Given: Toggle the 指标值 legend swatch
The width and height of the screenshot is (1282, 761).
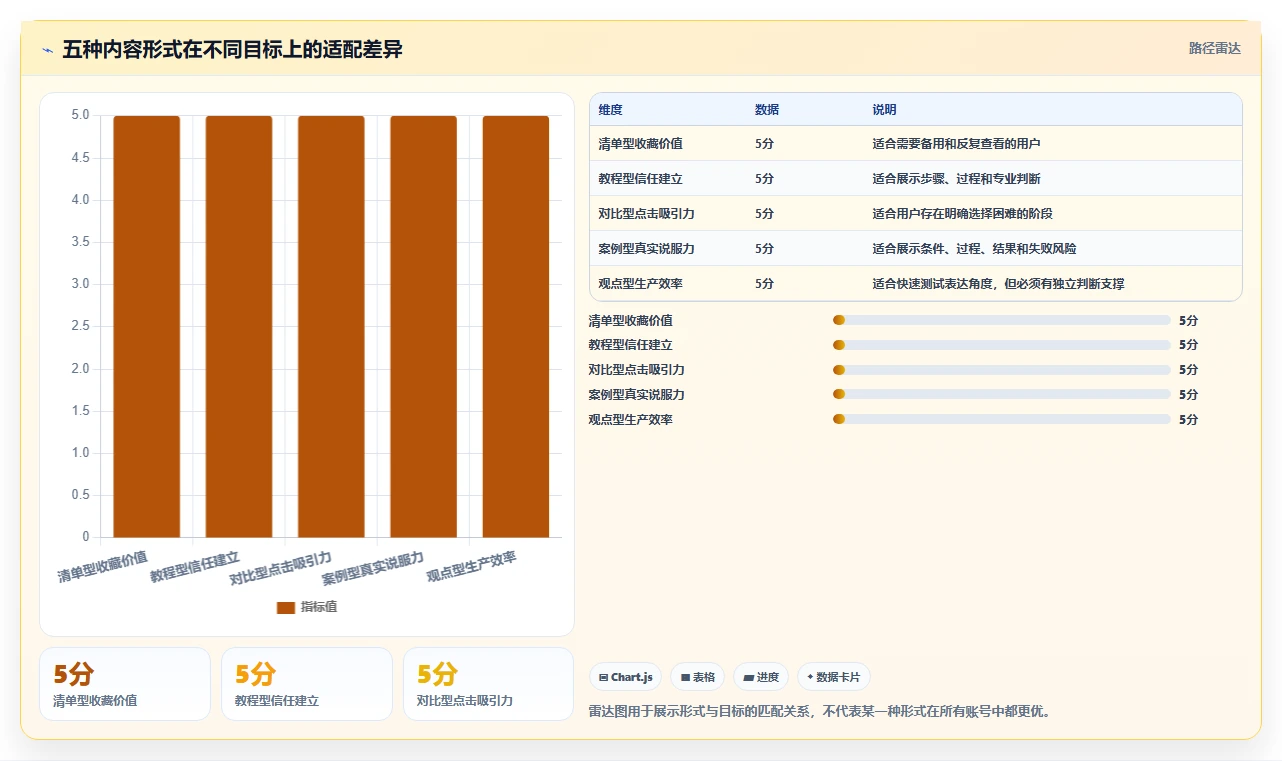Looking at the screenshot, I should click(286, 607).
